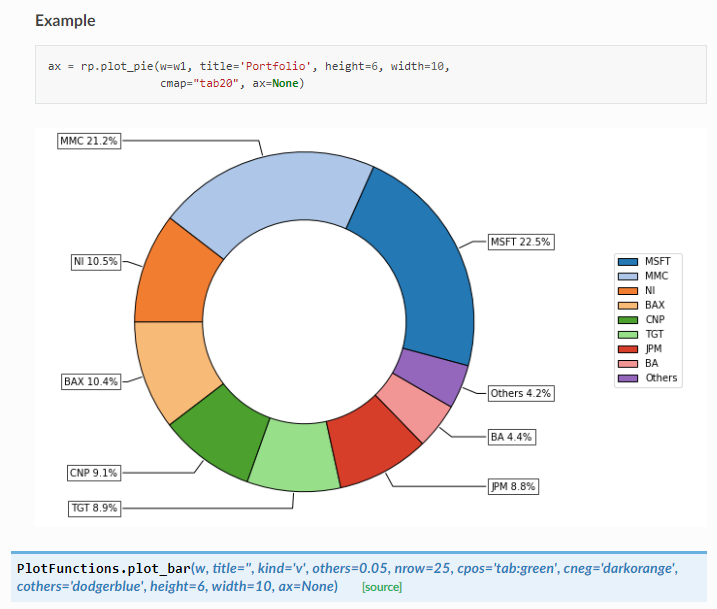Click the red JPM donut slice
Viewport: 717px width, 609px height.
[368, 441]
